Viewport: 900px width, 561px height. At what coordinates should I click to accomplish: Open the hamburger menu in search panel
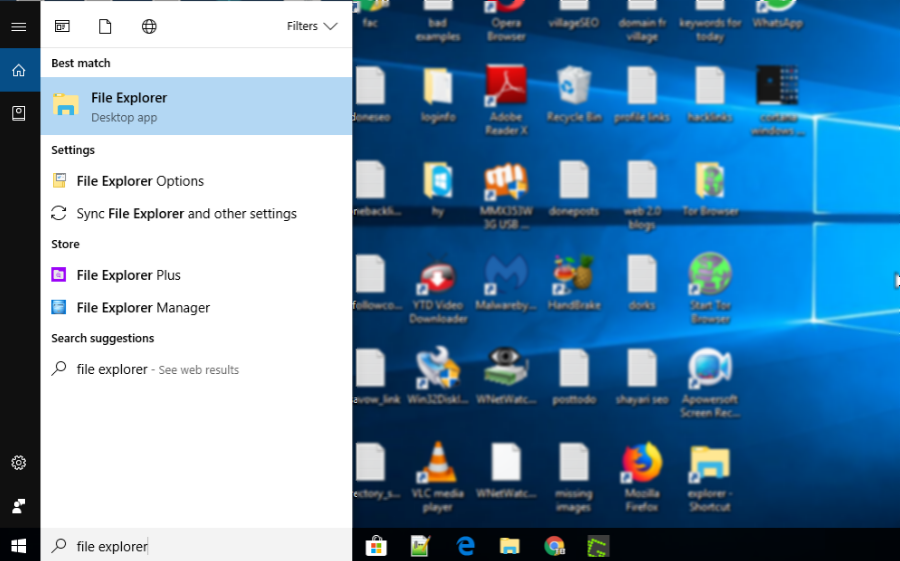coord(19,26)
